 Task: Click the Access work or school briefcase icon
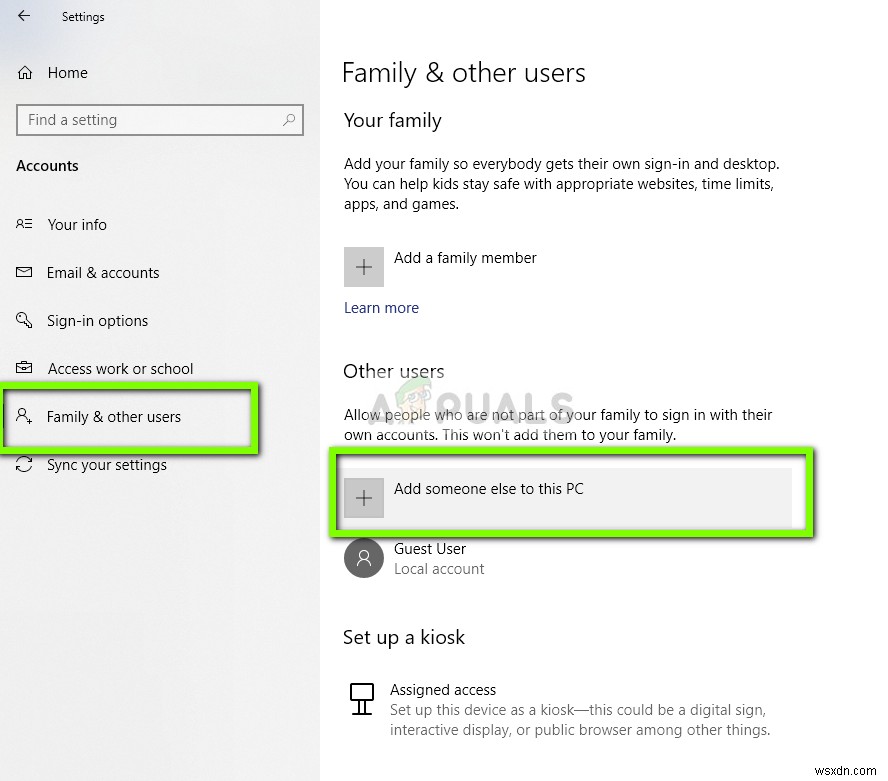coord(24,369)
